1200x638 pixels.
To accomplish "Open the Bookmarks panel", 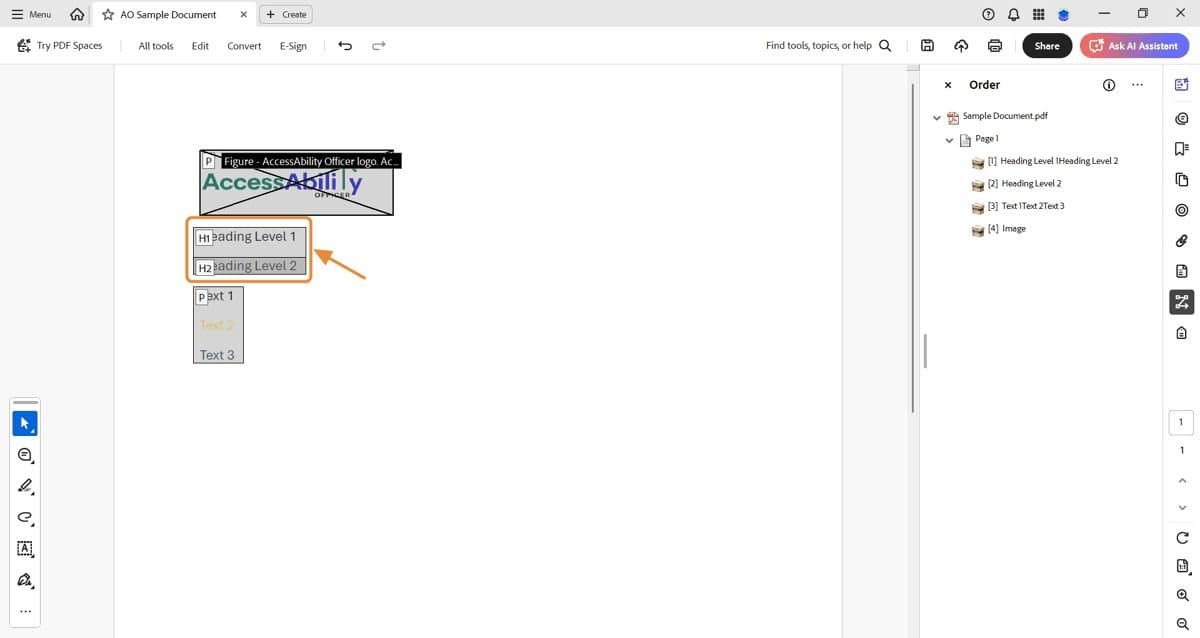I will tap(1181, 148).
